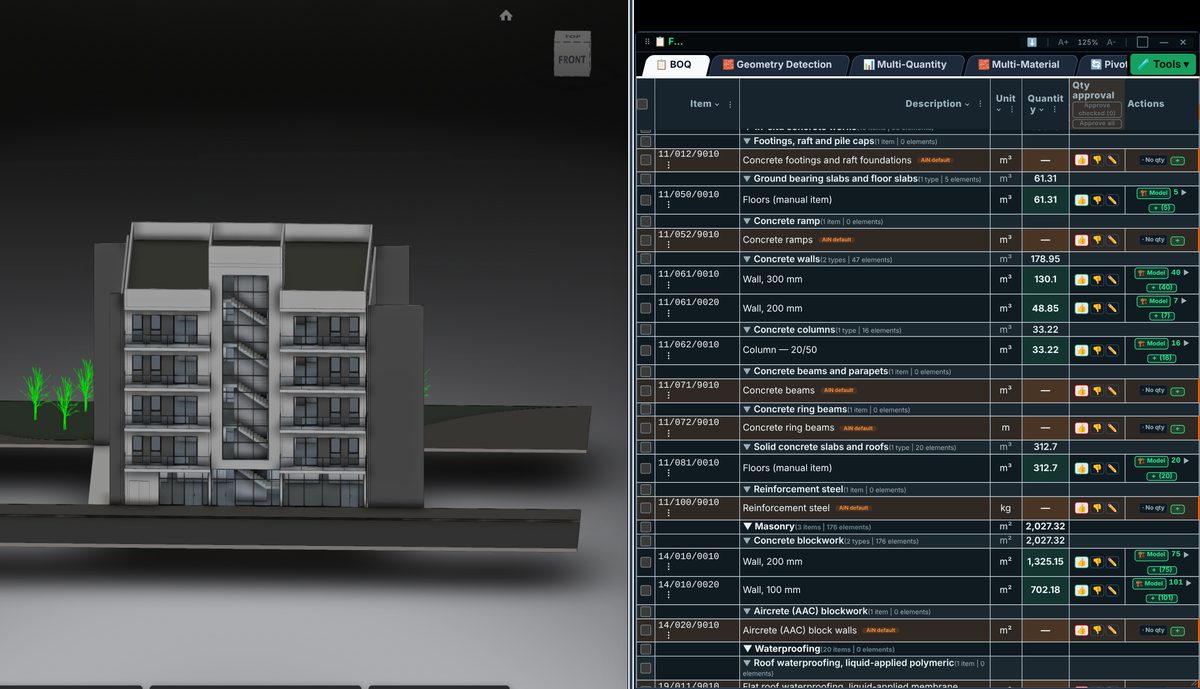
Task: Click pencil edit icon on Wall, 300 mm row
Action: click(1112, 280)
